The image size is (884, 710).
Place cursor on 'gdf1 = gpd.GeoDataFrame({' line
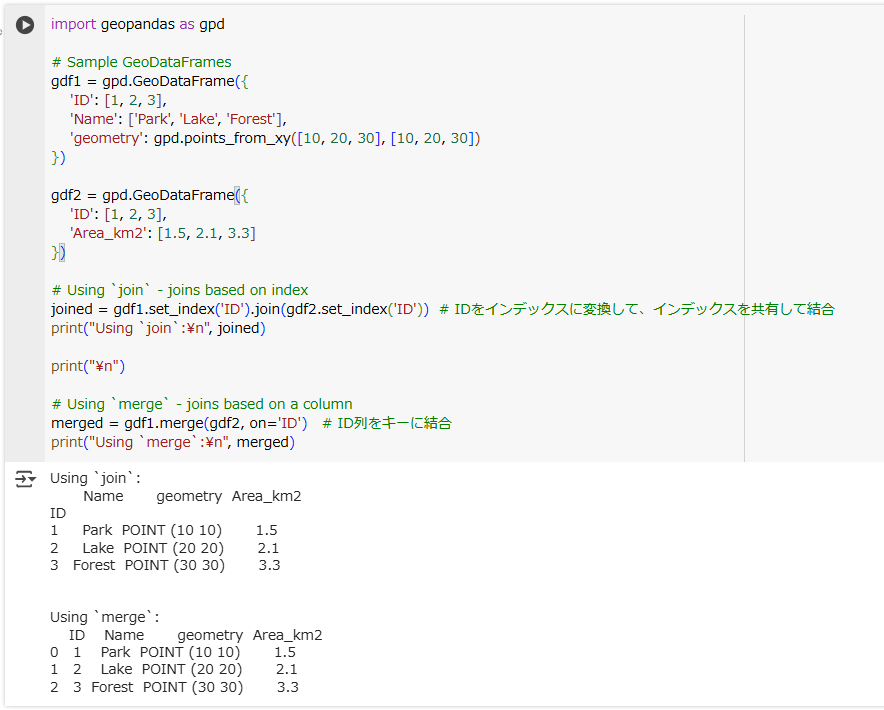[149, 81]
